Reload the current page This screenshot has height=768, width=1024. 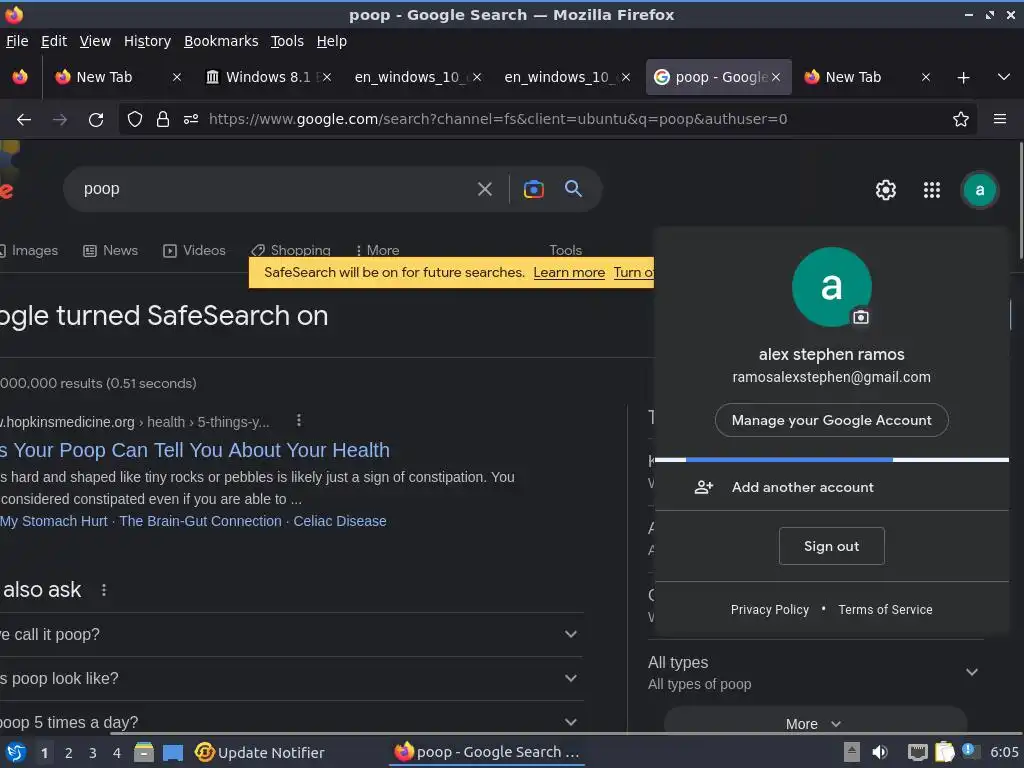pyautogui.click(x=96, y=120)
